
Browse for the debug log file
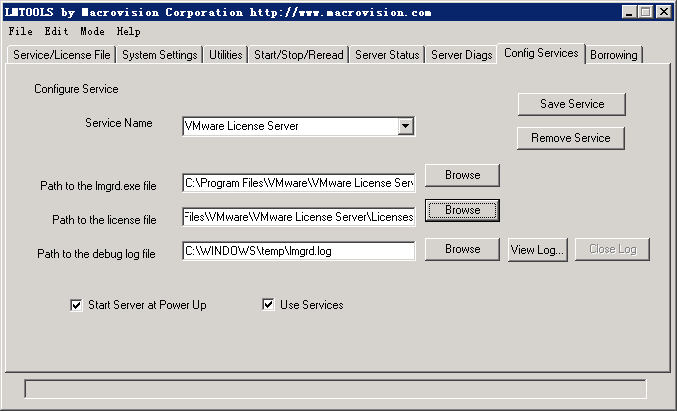[462, 249]
